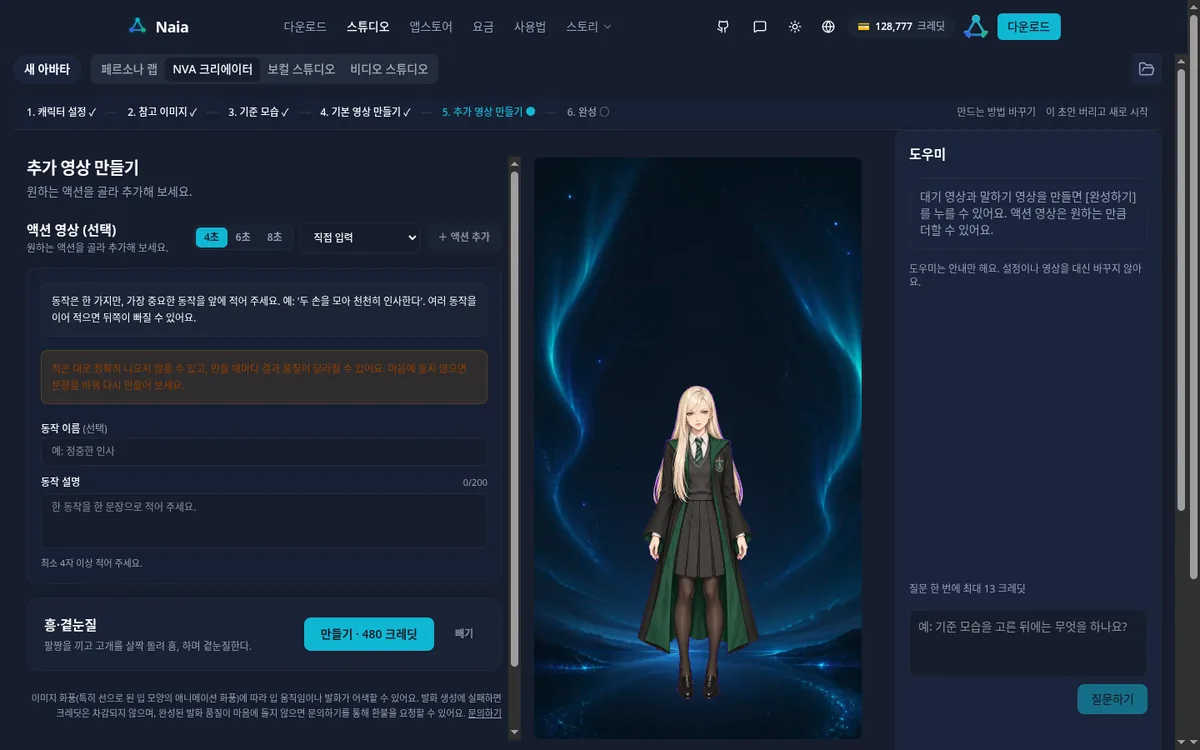
Task: Select the 8초 duration option
Action: 274,237
